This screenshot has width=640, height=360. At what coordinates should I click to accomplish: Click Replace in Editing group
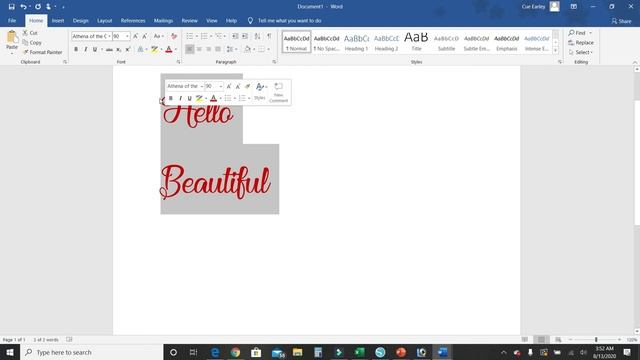click(x=581, y=42)
